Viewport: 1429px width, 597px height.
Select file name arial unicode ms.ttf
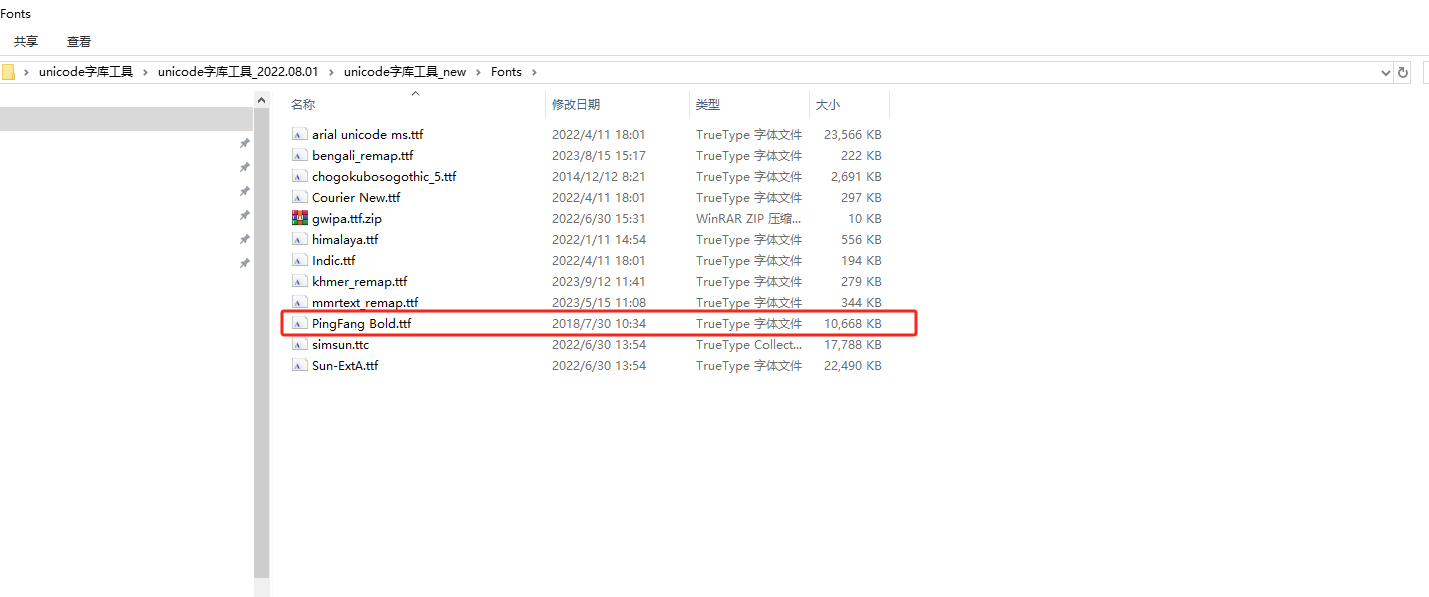[x=368, y=134]
